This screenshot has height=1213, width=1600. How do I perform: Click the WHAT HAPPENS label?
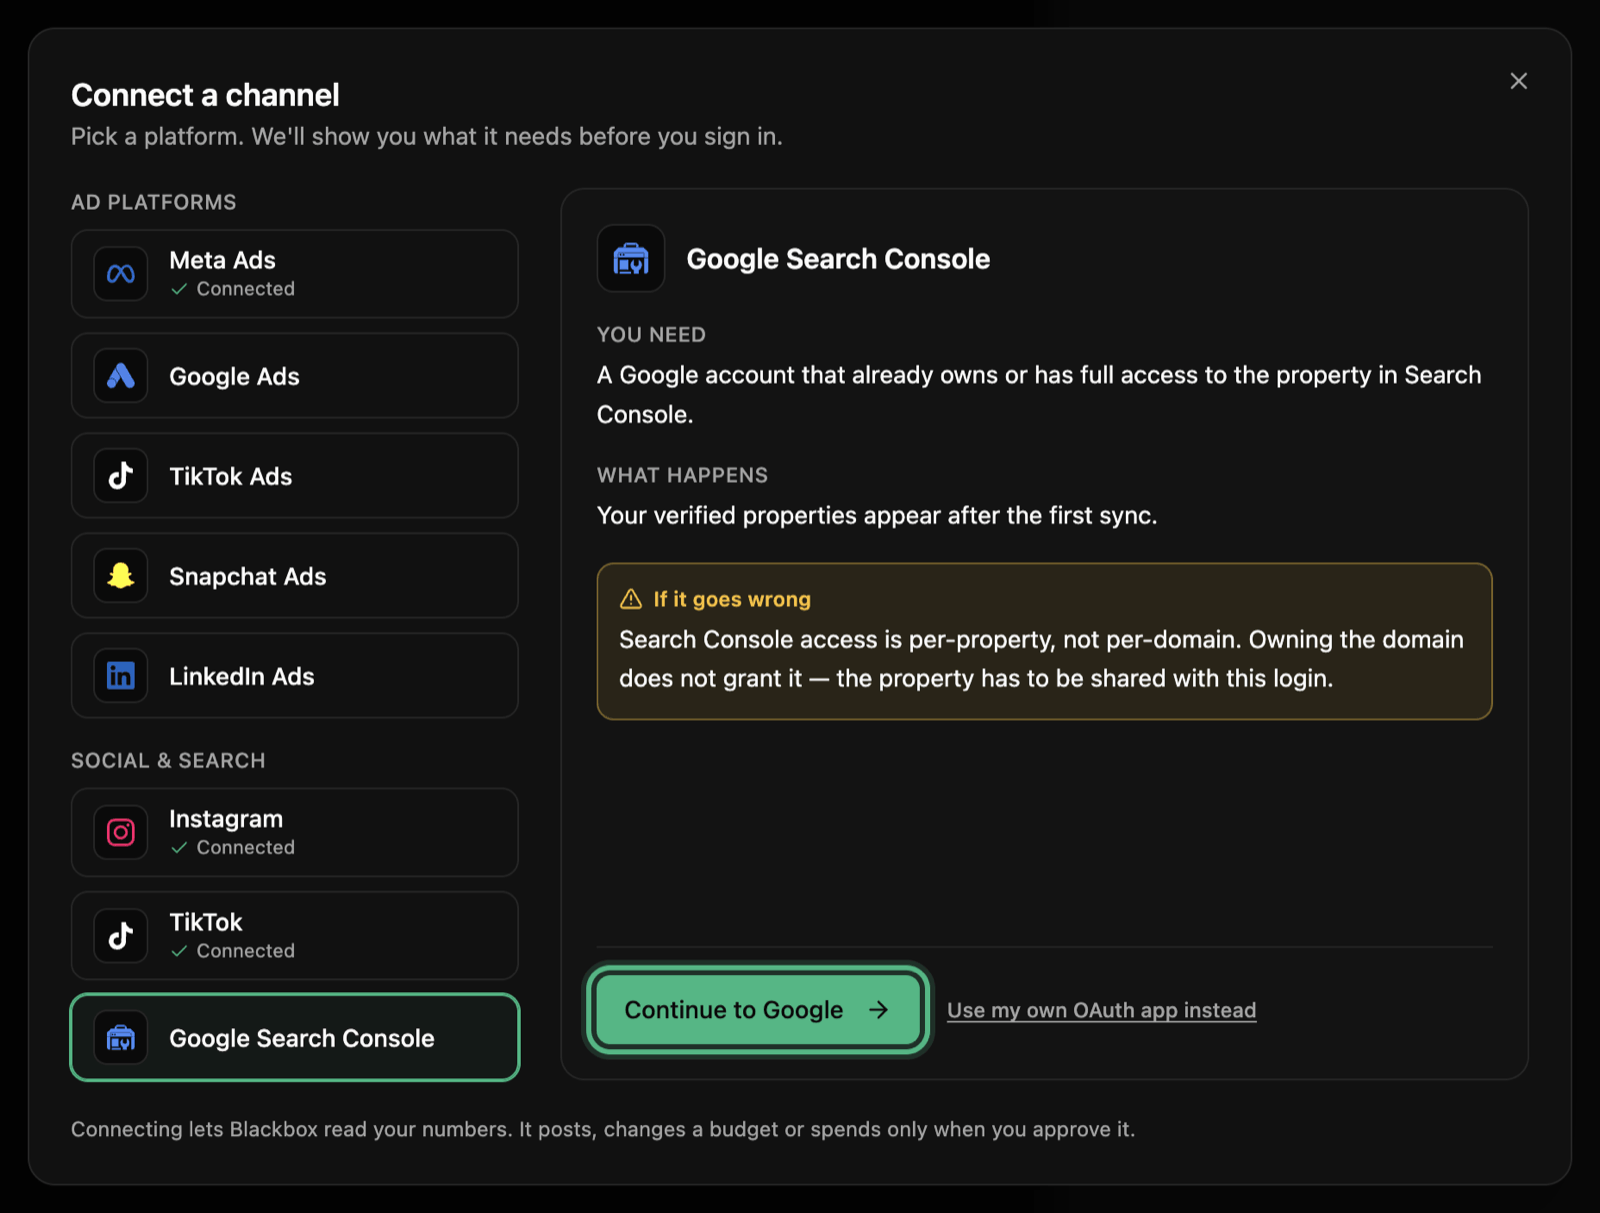[682, 475]
